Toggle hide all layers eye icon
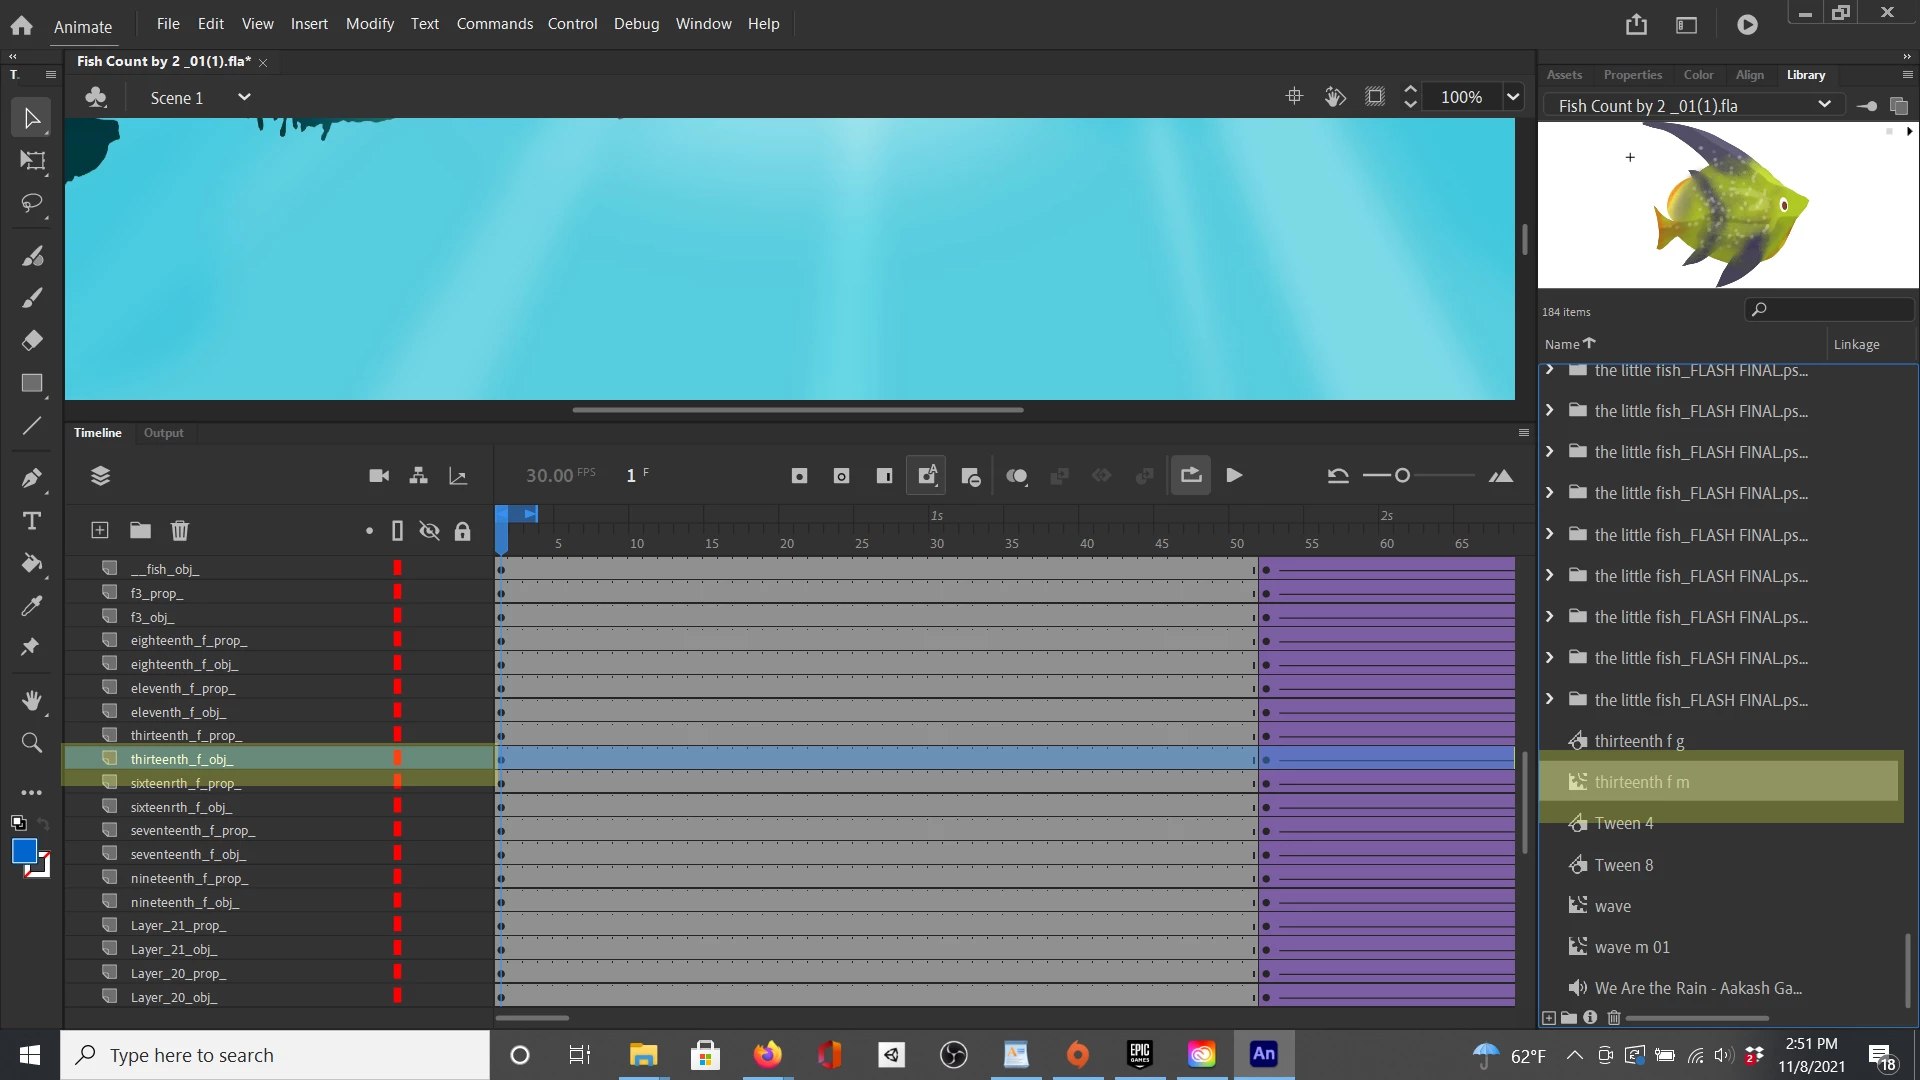The height and width of the screenshot is (1080, 1920). 430,530
